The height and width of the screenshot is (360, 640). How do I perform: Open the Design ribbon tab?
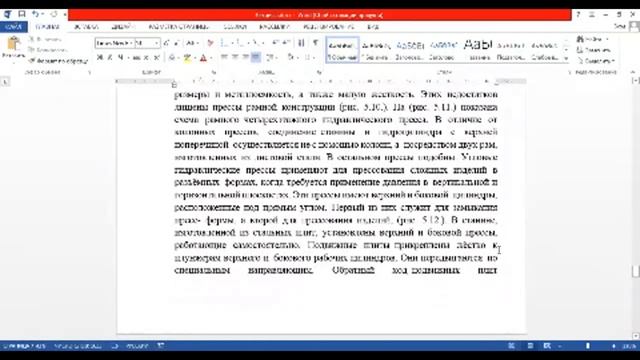coord(123,27)
